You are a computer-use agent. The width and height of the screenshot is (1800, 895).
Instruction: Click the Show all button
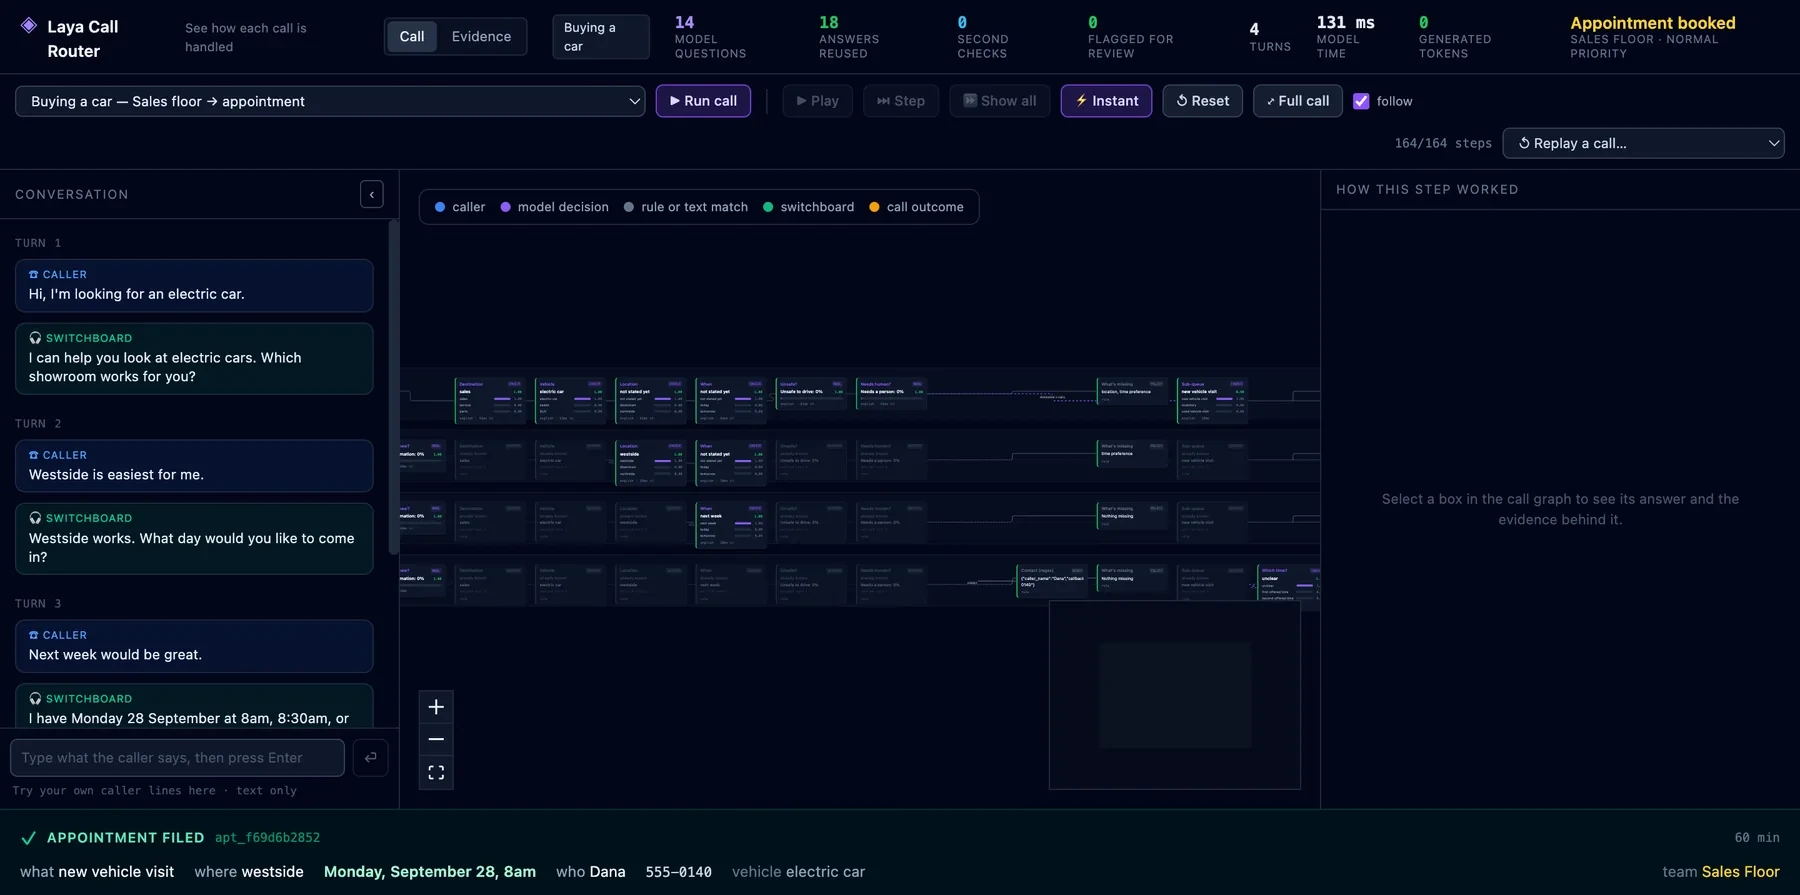pyautogui.click(x=1000, y=101)
